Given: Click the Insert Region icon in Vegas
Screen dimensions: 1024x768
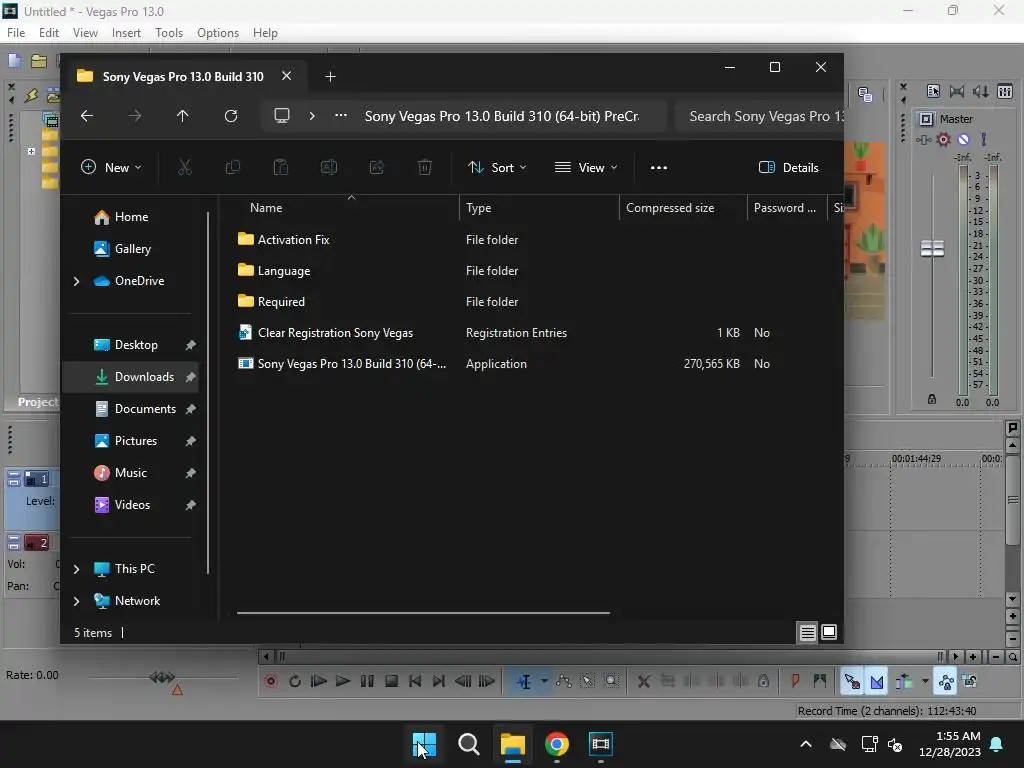Looking at the screenshot, I should [x=820, y=681].
